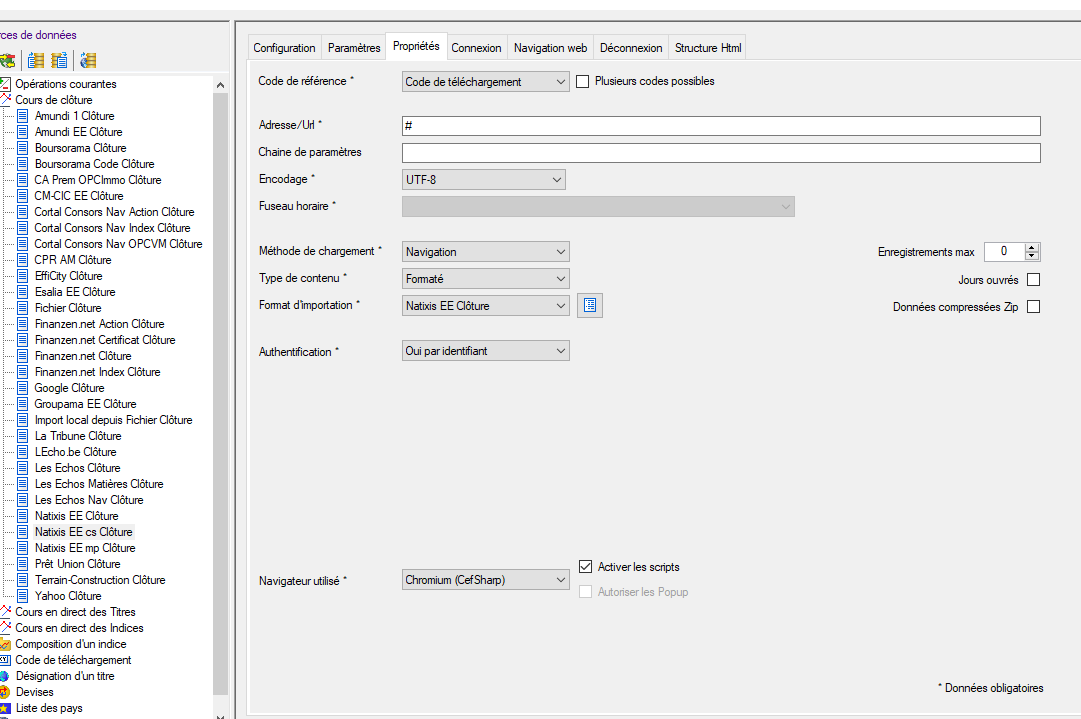
Task: Click the Adresse/Url input field
Action: [x=720, y=126]
